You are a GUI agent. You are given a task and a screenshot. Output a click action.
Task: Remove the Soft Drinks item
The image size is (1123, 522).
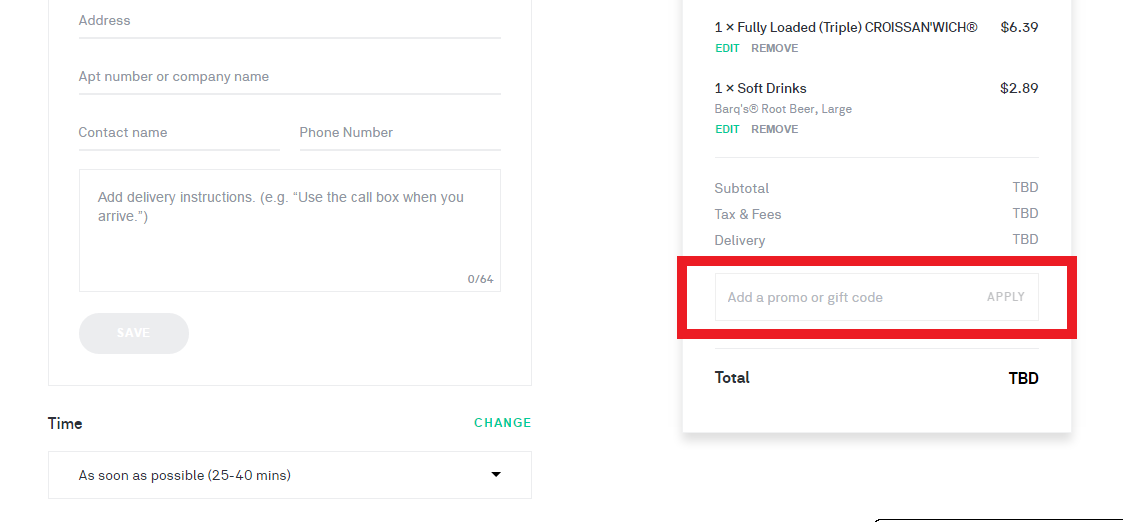point(774,130)
